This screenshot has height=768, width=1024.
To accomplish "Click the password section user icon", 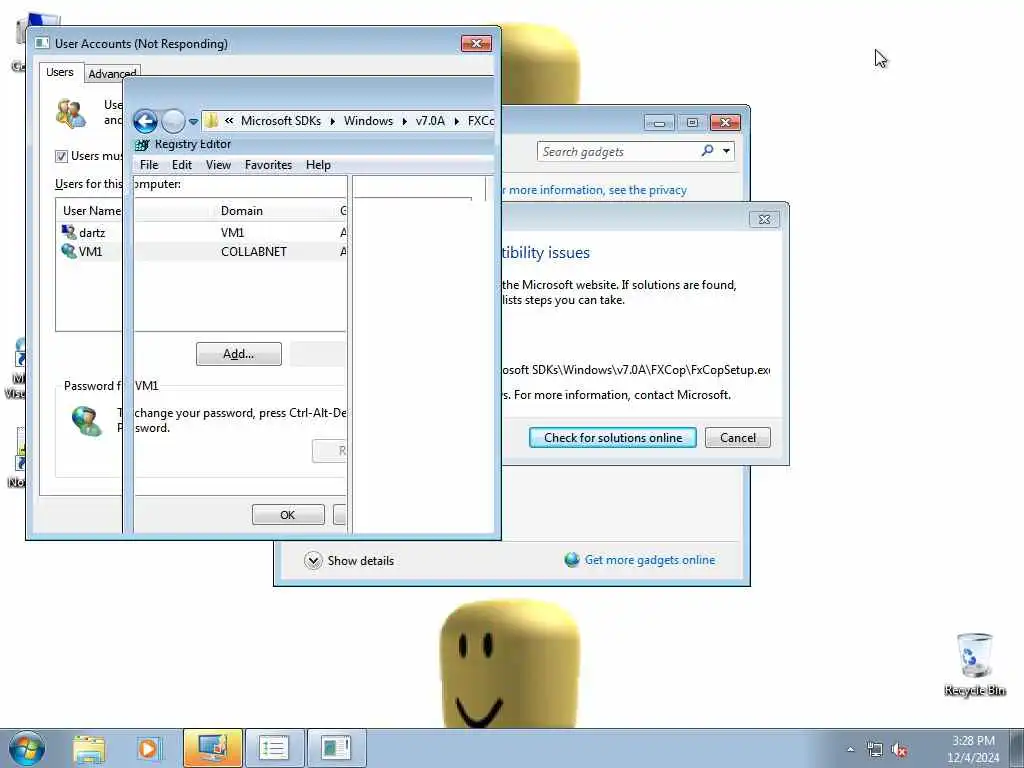I will [x=86, y=420].
